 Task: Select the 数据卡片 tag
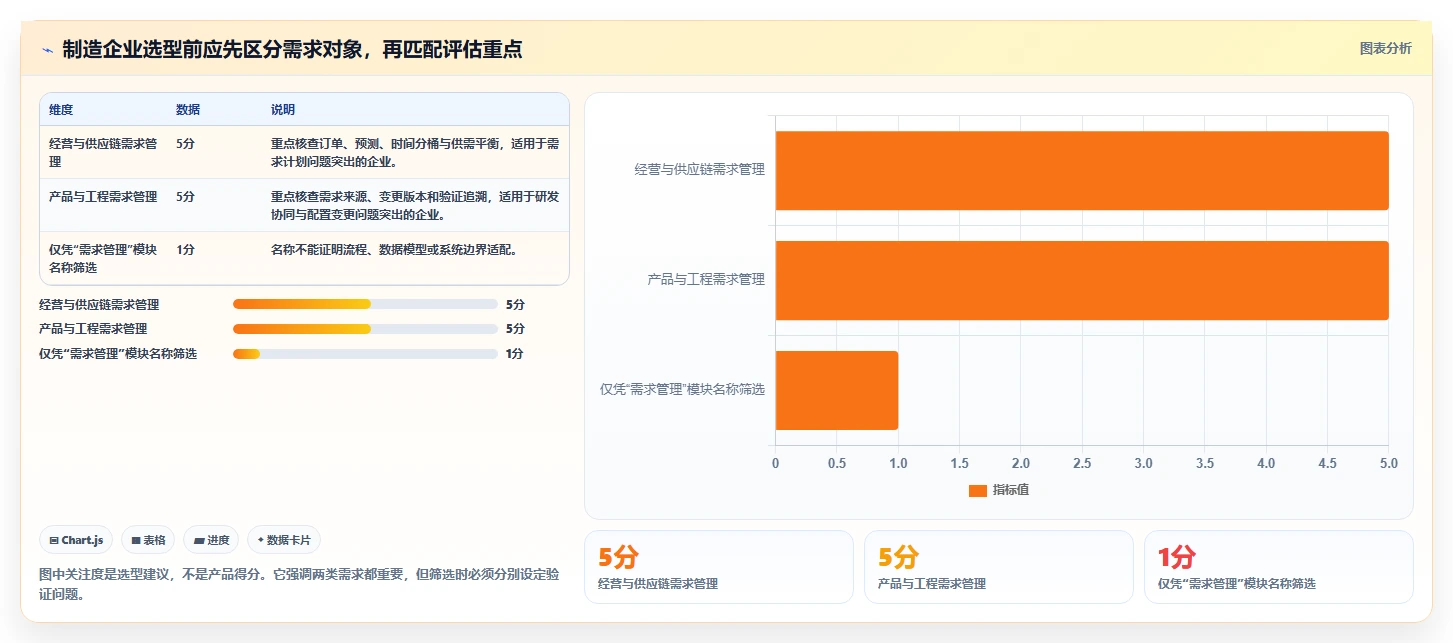pyautogui.click(x=284, y=540)
